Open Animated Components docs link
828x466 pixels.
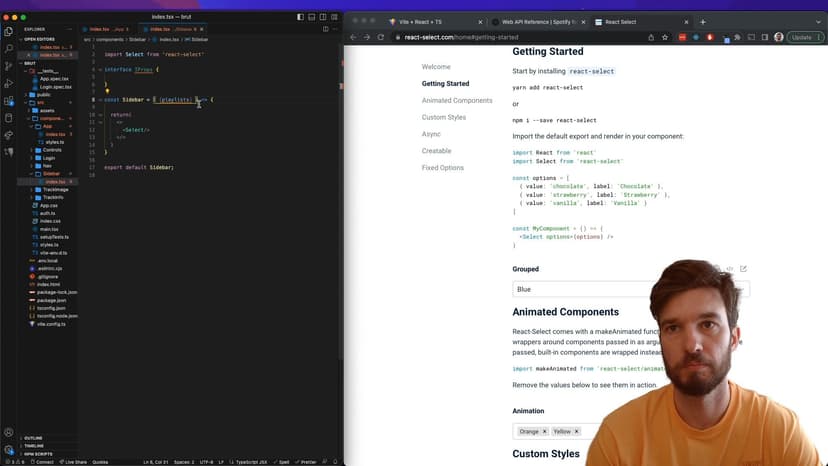[456, 100]
